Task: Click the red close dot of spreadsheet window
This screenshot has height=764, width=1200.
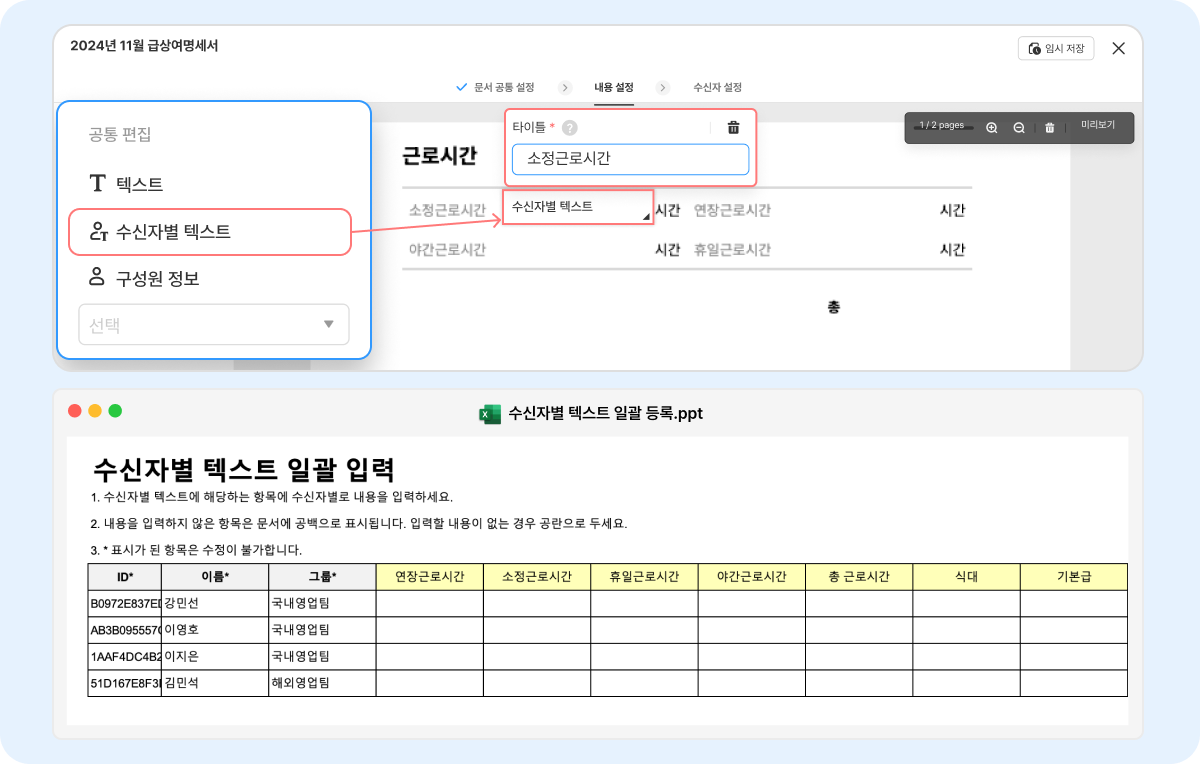Action: point(74,410)
